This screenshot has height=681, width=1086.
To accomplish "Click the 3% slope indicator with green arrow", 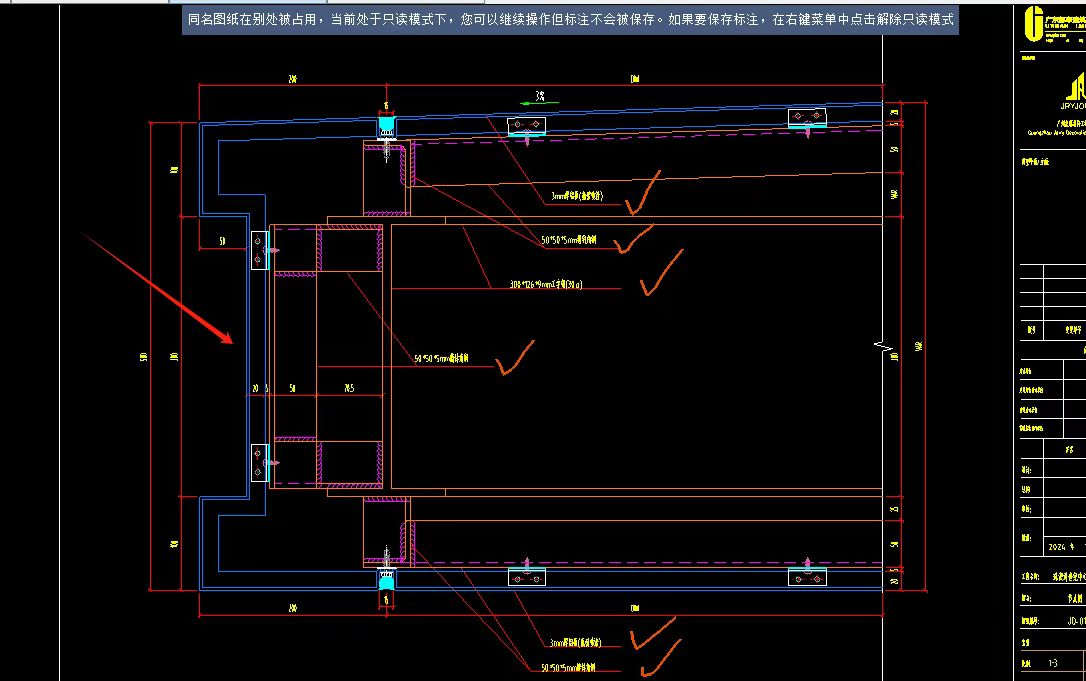I will (540, 98).
